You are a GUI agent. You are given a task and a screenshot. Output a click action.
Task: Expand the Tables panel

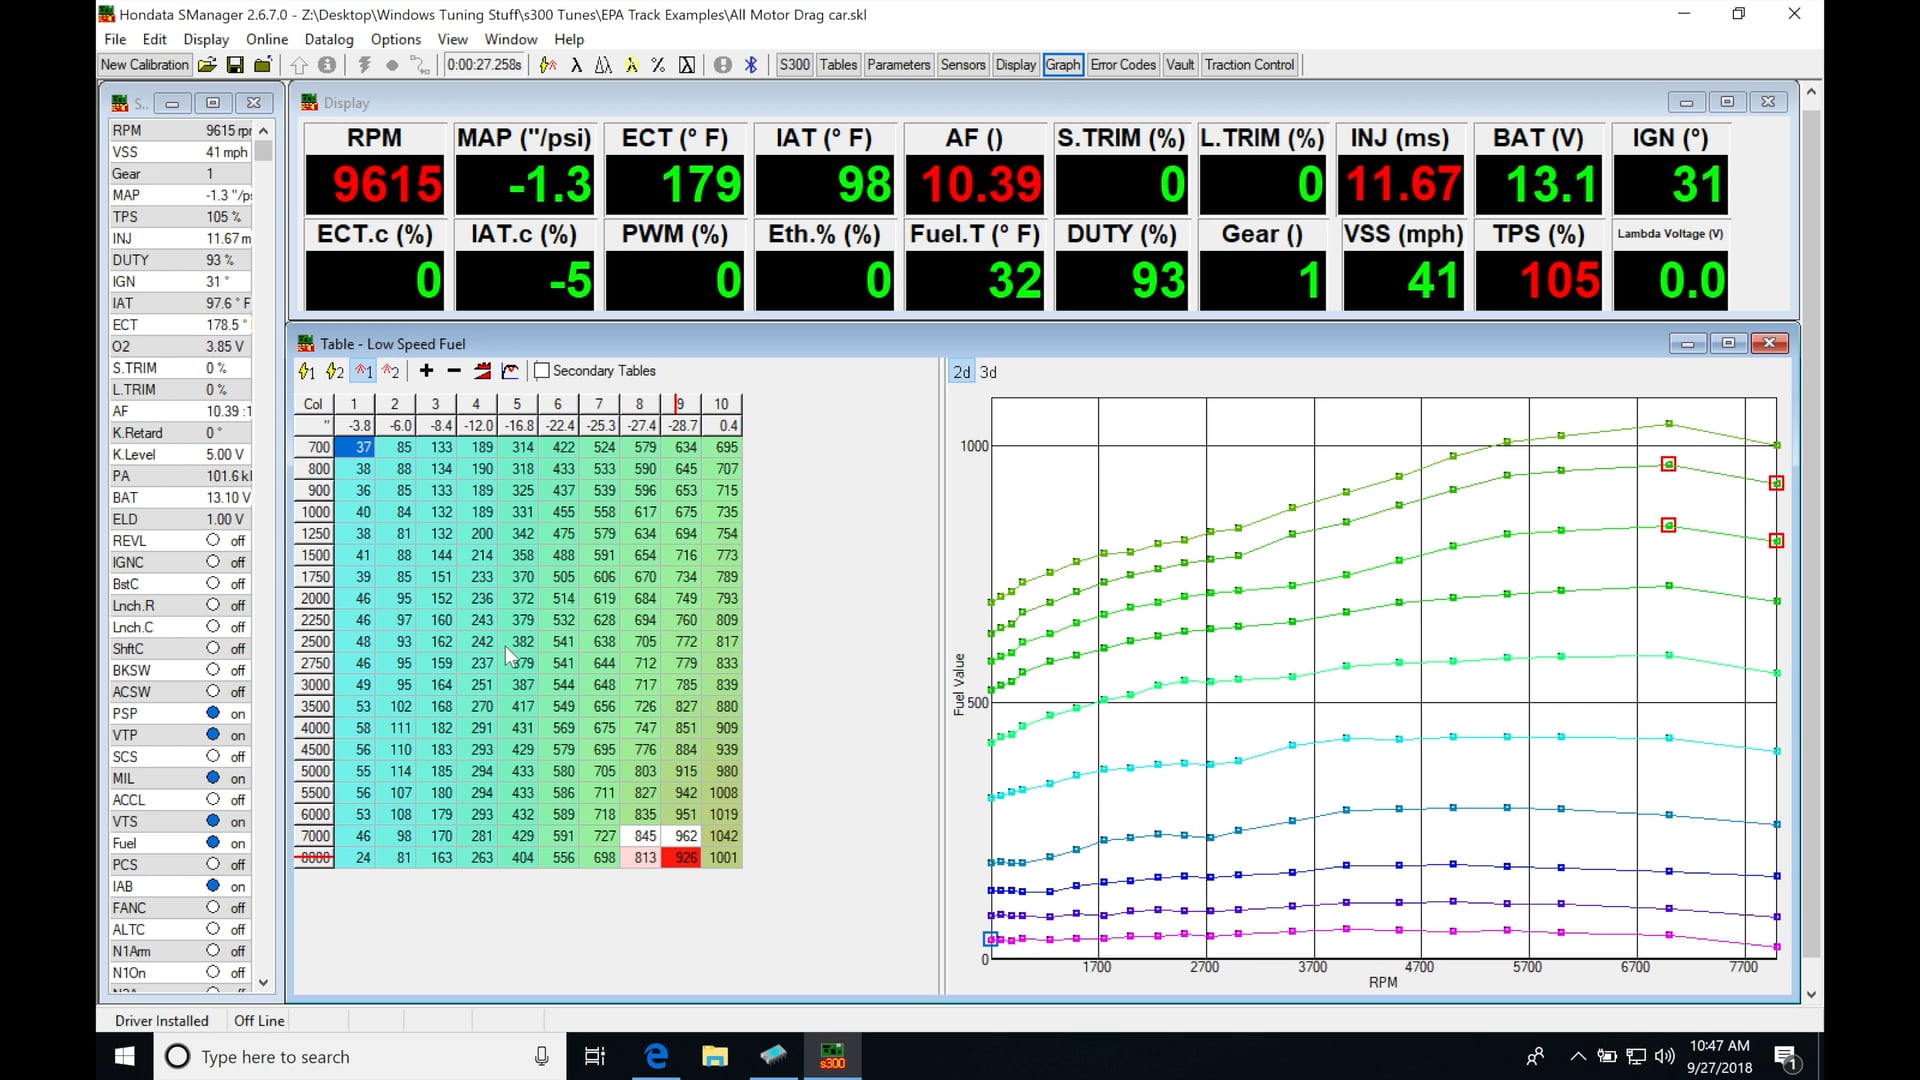coord(837,64)
